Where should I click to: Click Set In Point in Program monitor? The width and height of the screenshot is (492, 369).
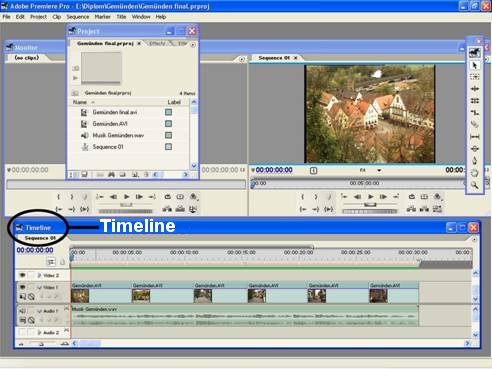(x=303, y=197)
